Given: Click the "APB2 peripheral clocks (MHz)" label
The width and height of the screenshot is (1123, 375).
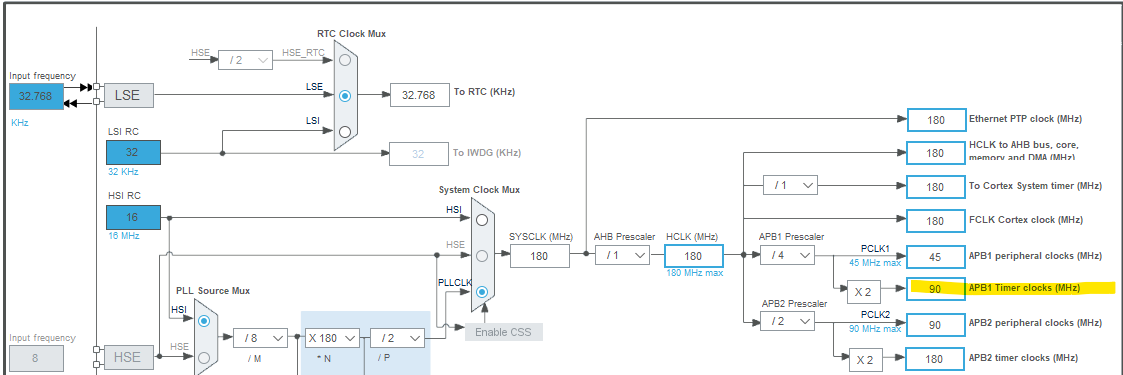Looking at the screenshot, I should [1036, 323].
